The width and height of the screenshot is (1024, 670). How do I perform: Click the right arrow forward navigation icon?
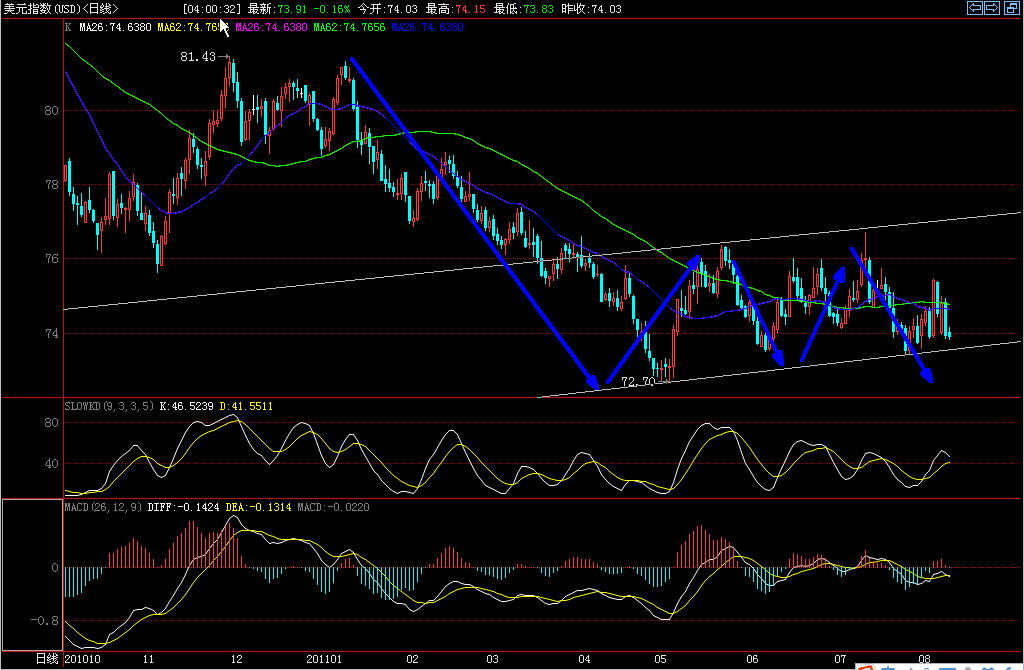point(992,8)
